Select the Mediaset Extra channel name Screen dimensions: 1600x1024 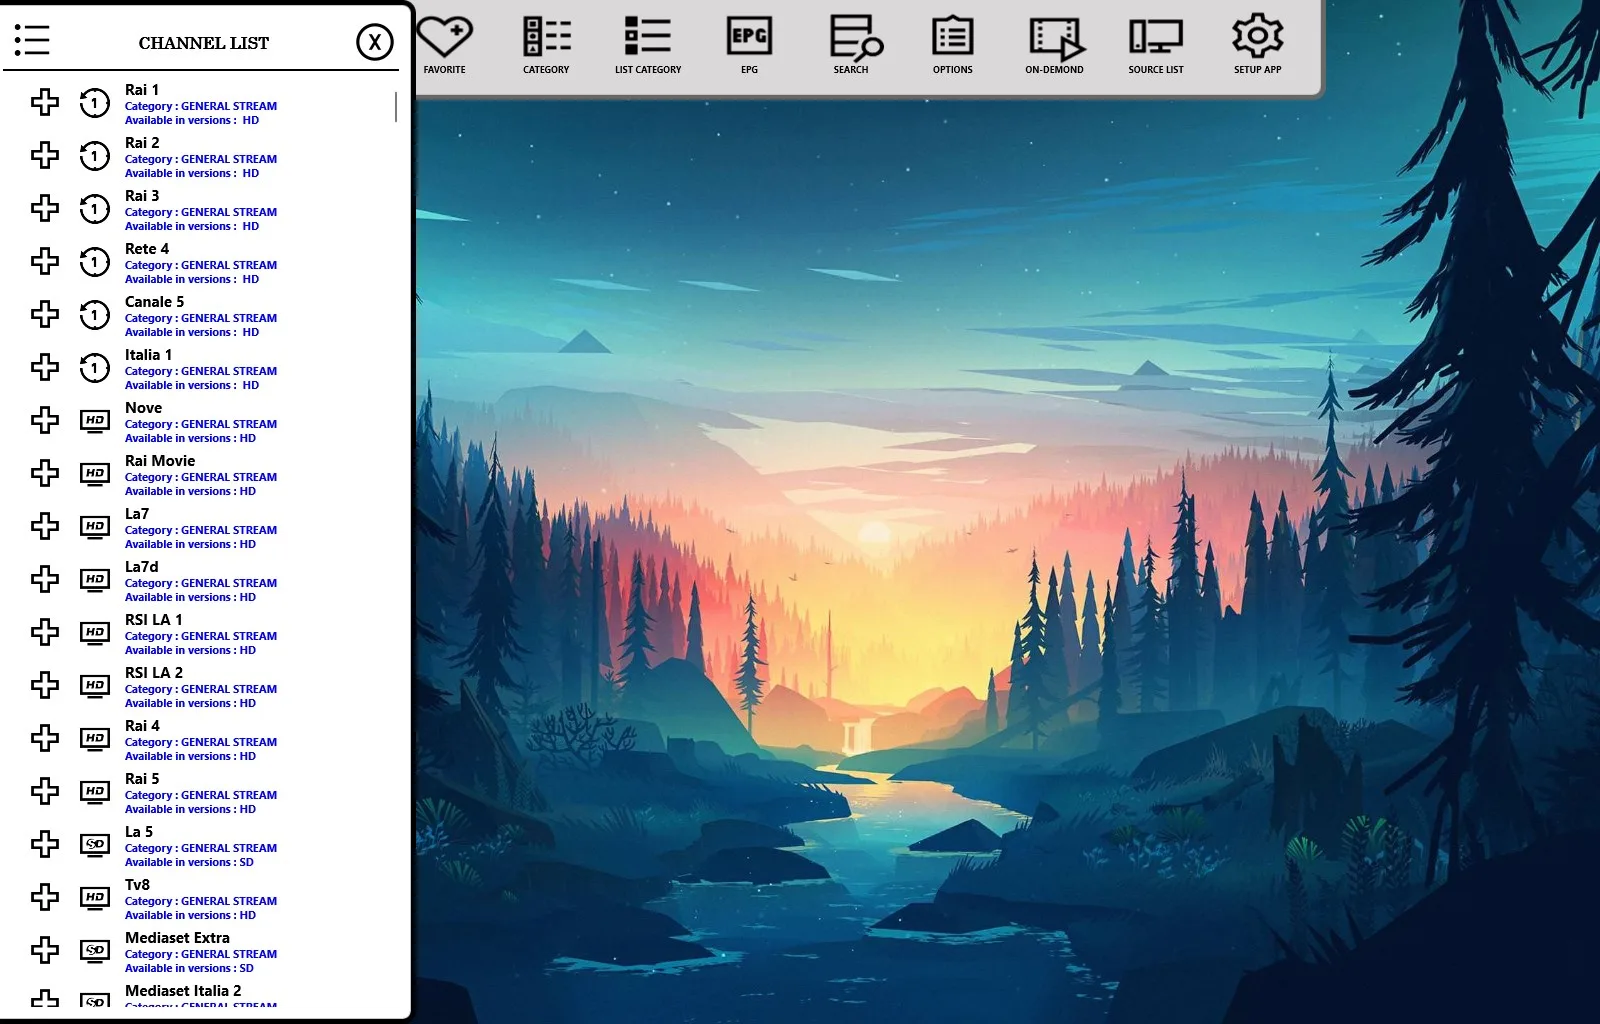click(177, 938)
